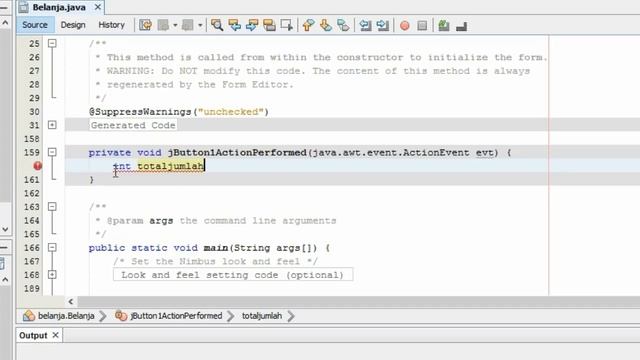
Task: Click the Uncomment code icon
Action: click(461, 26)
